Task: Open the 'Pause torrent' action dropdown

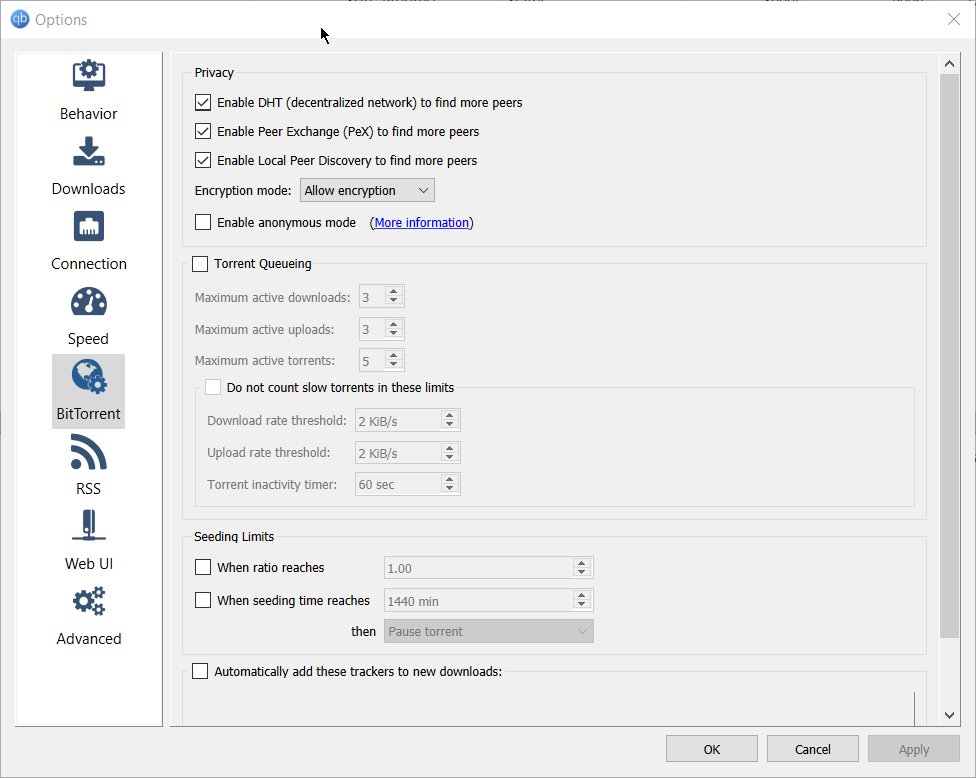Action: coord(489,631)
